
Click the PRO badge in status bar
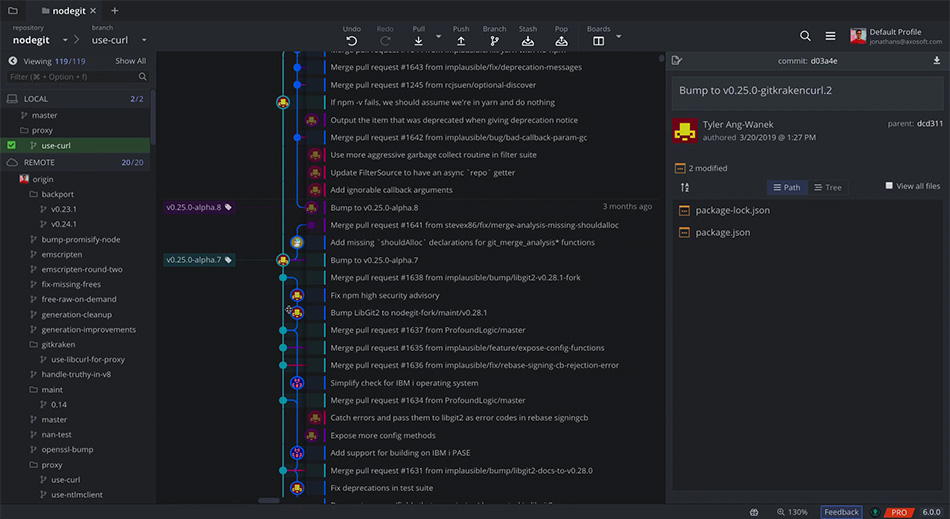point(899,513)
